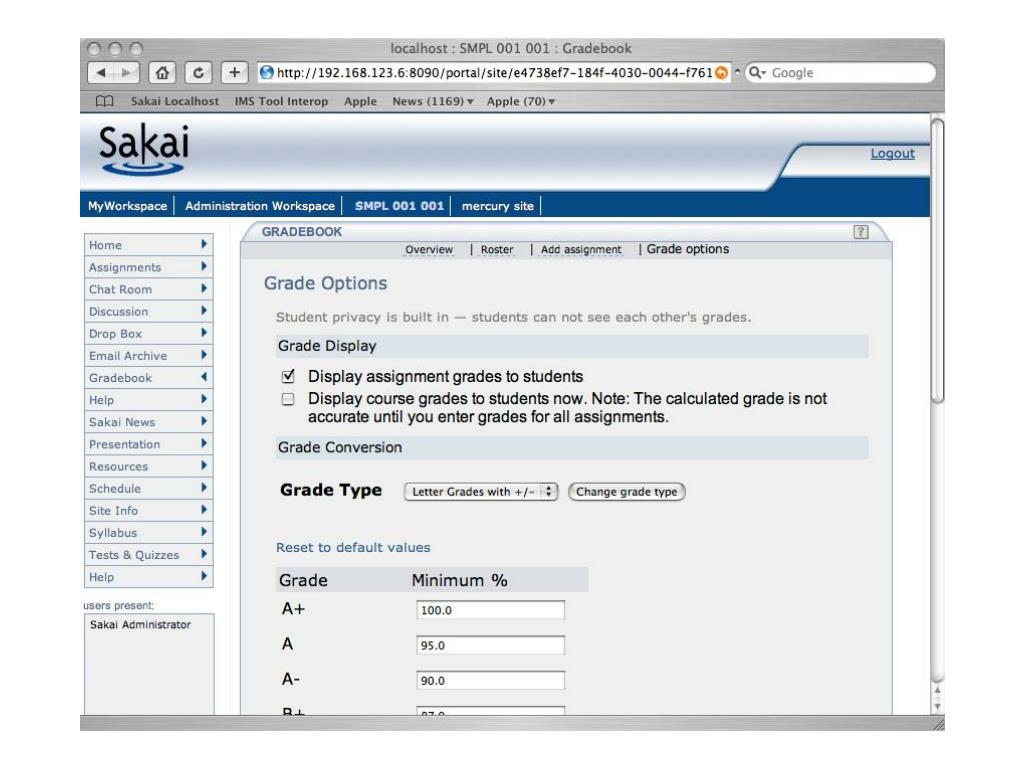Open the Gradebook Roster link
The height and width of the screenshot is (768, 1024).
coord(497,249)
